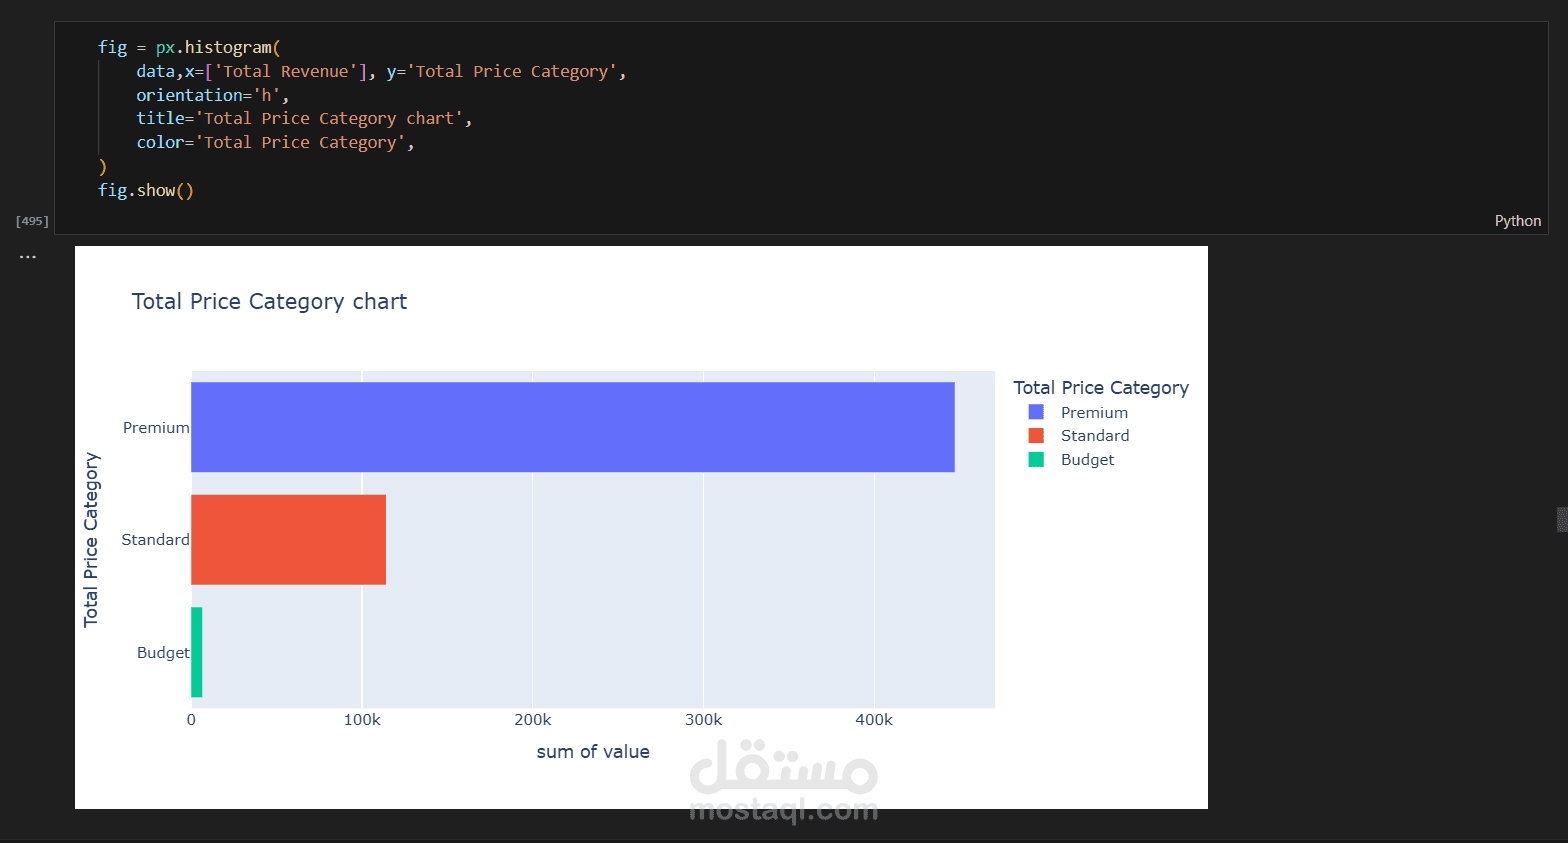Viewport: 1568px width, 843px height.
Task: Click the title= code line
Action: (304, 118)
